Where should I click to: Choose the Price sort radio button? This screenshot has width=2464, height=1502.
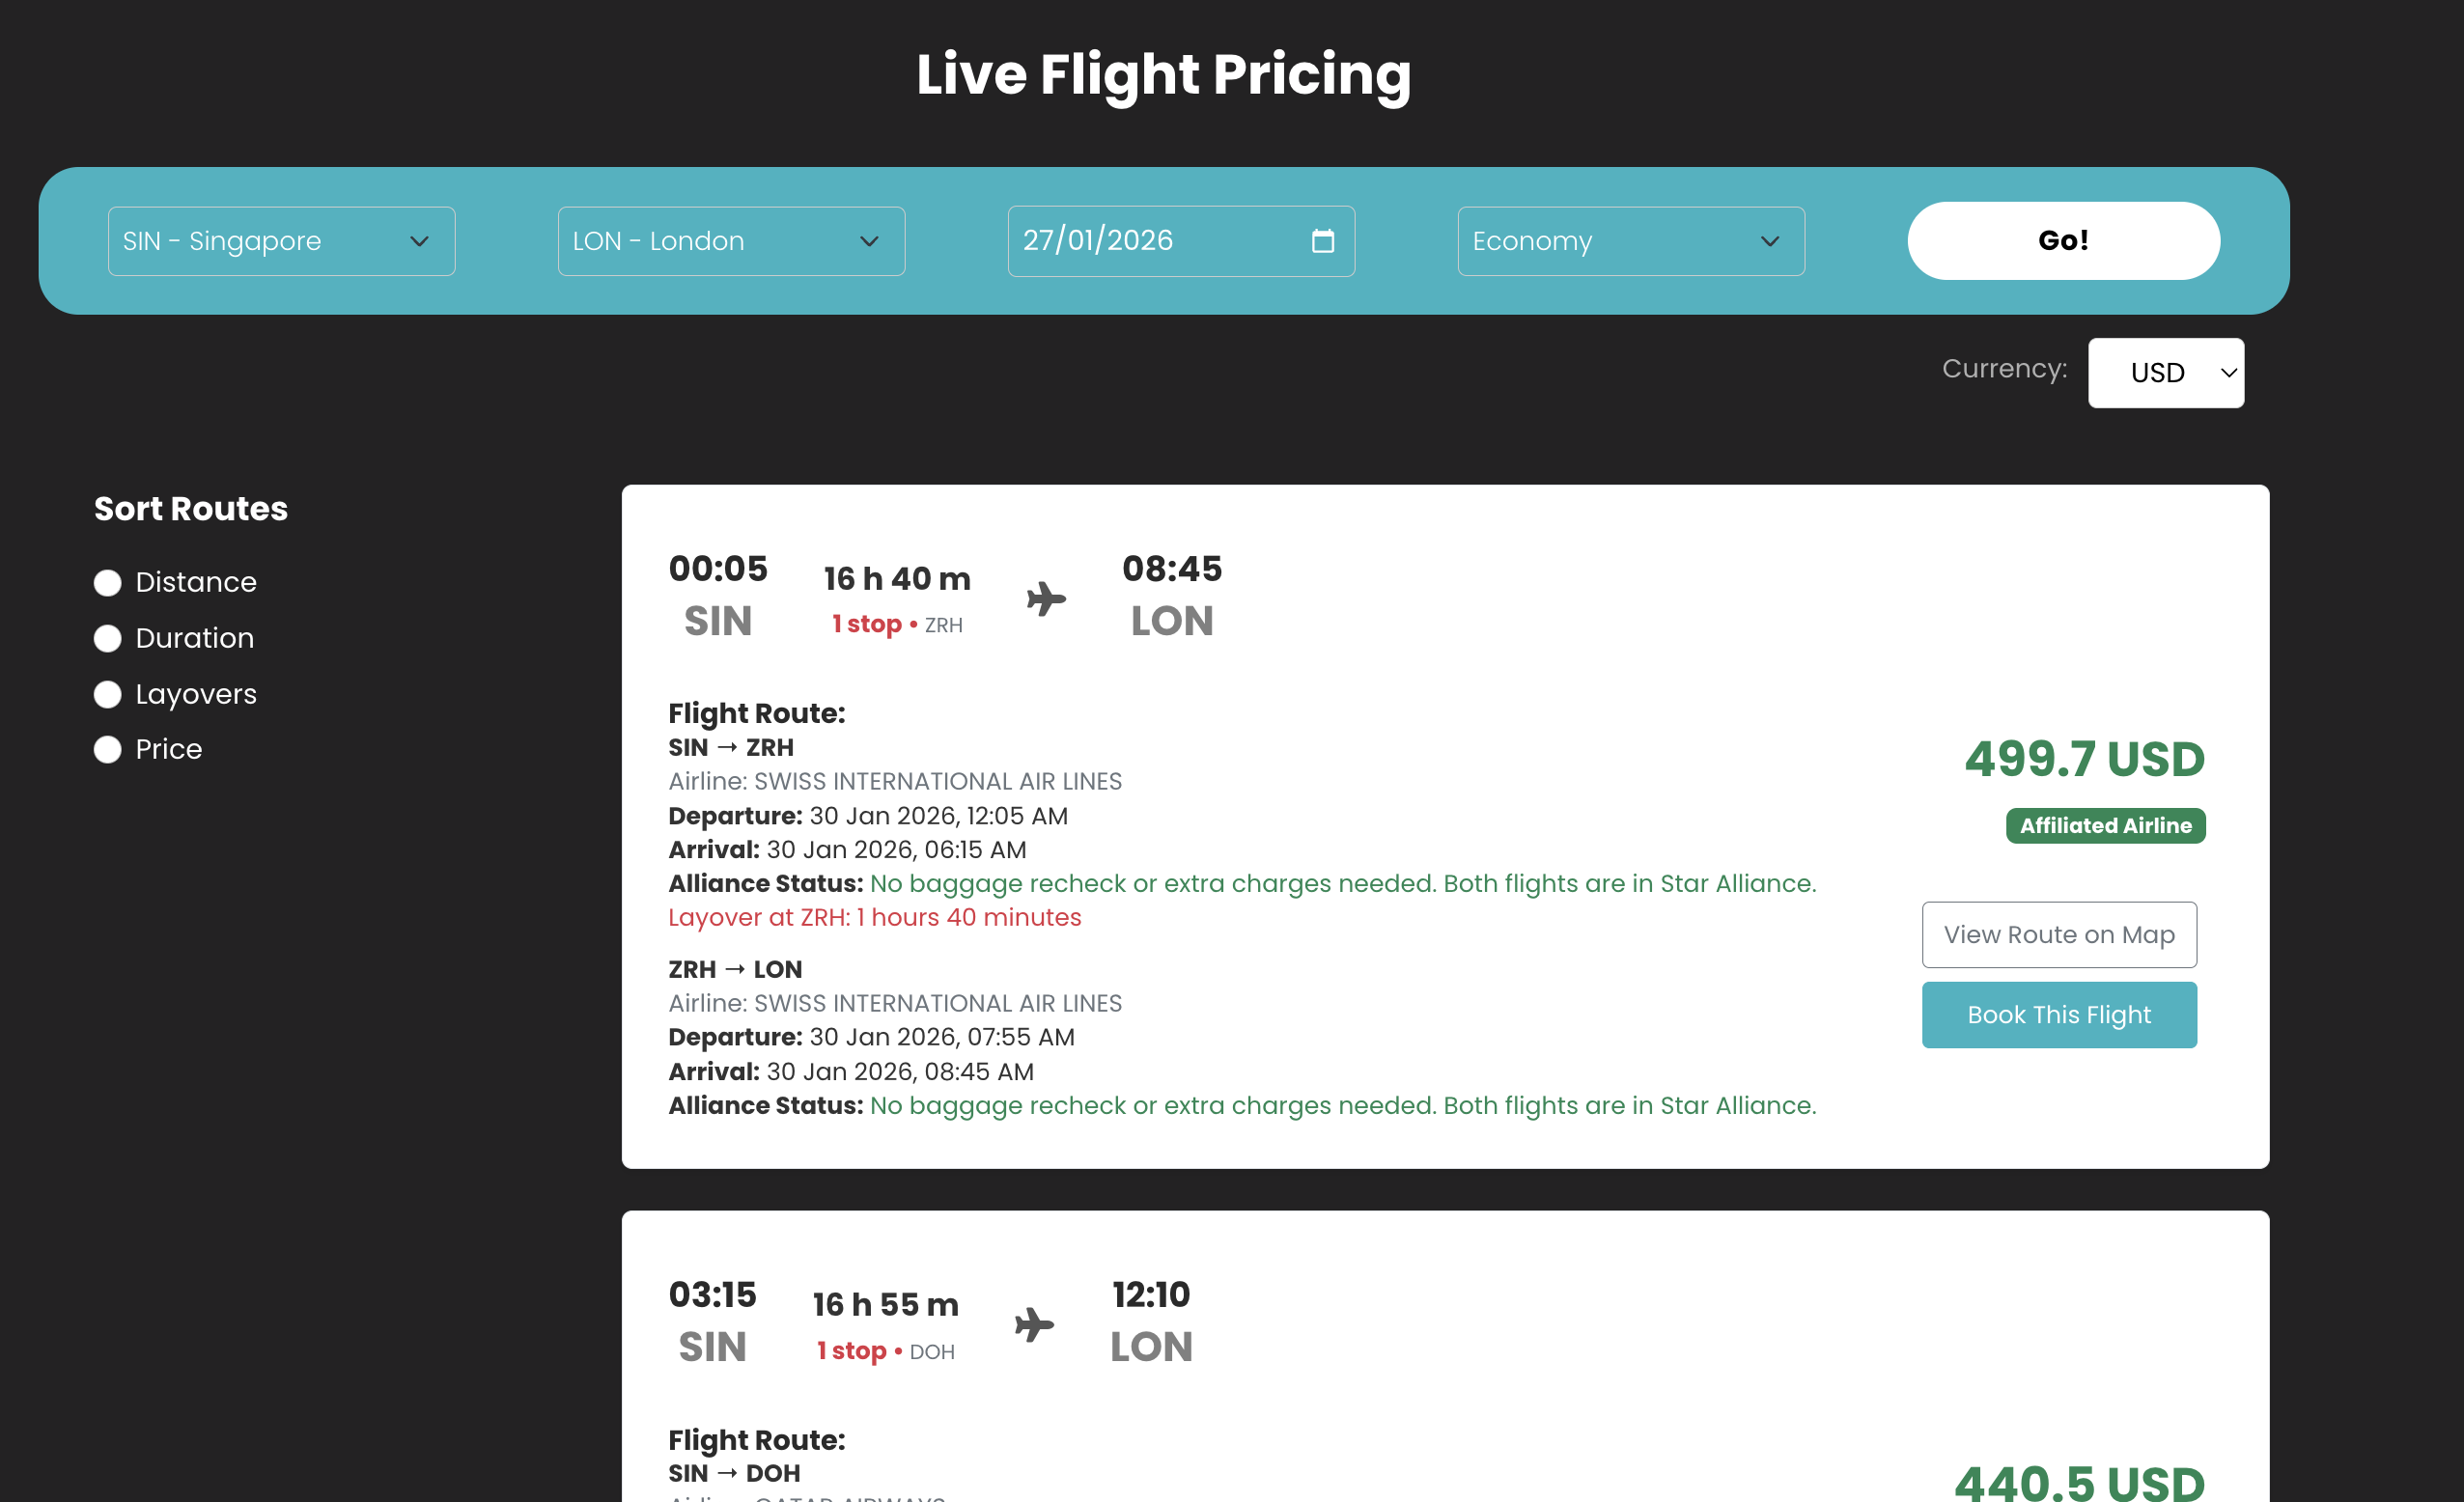pos(108,750)
